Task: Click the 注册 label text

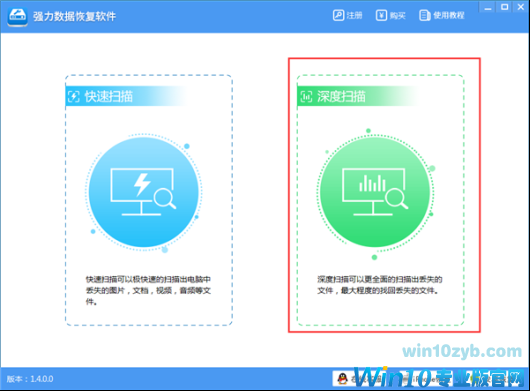Action: pyautogui.click(x=355, y=16)
